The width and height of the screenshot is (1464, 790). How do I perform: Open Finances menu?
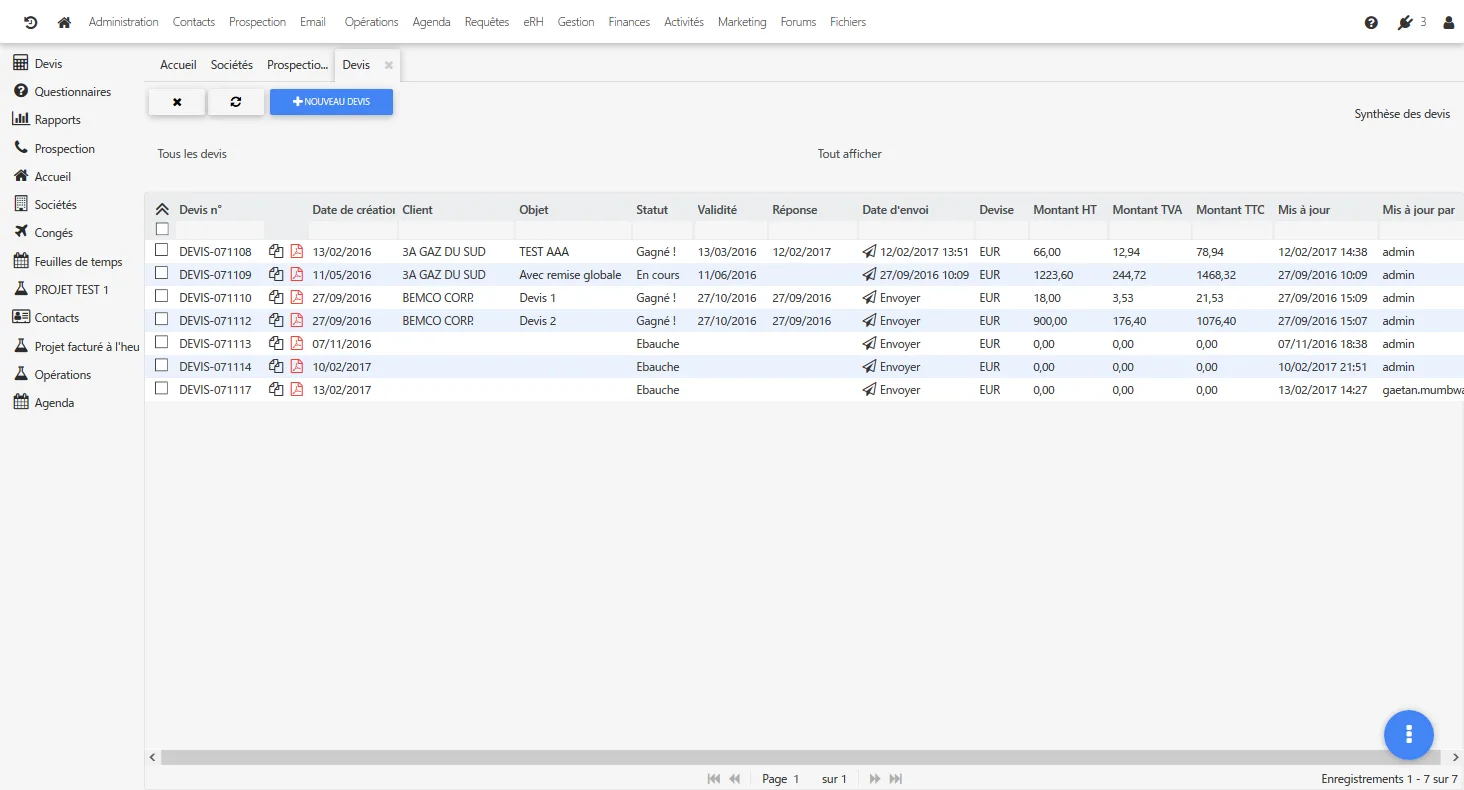pyautogui.click(x=629, y=22)
